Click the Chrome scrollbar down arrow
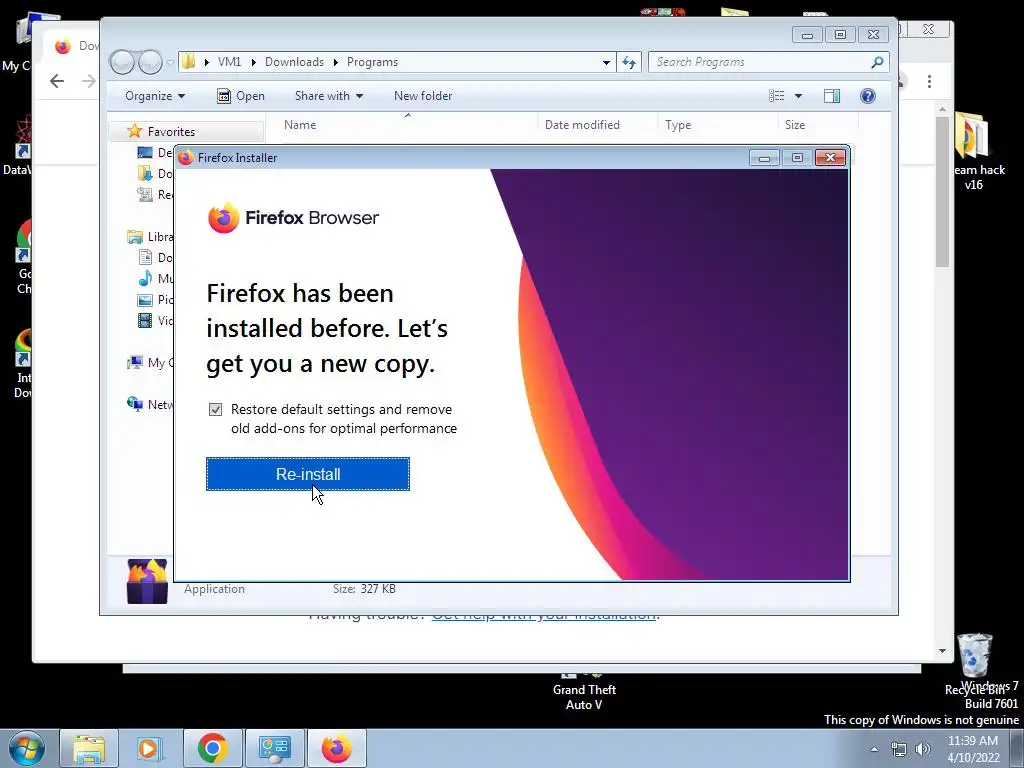 coord(942,651)
